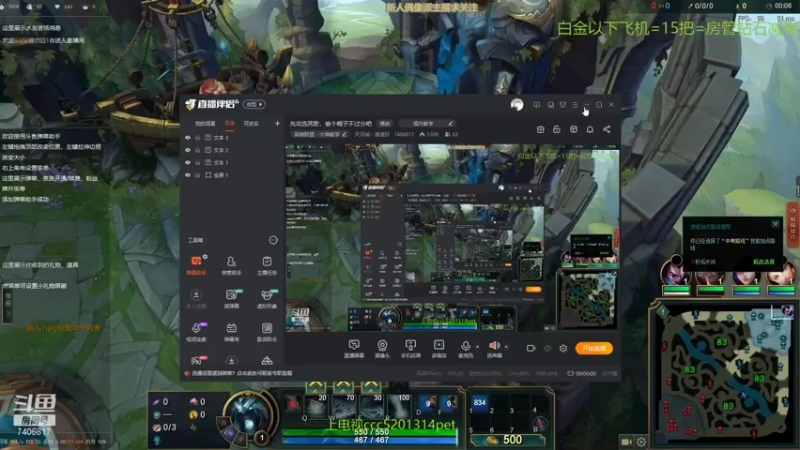This screenshot has height=450, width=800.
Task: Click the green link in the in-game popup
Action: click(764, 262)
